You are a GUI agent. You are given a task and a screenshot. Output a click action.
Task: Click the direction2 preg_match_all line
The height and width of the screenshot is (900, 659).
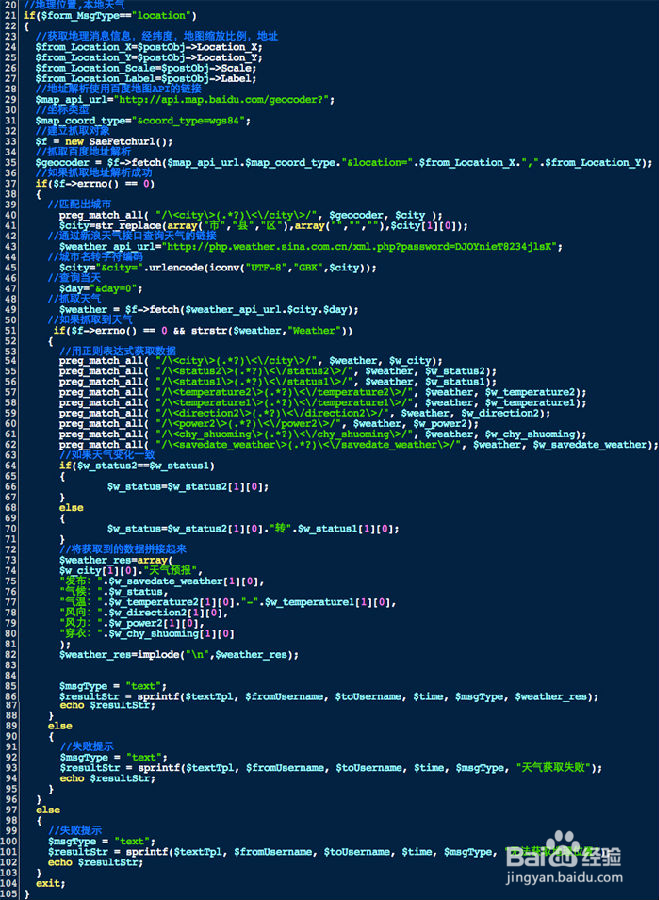pyautogui.click(x=305, y=413)
